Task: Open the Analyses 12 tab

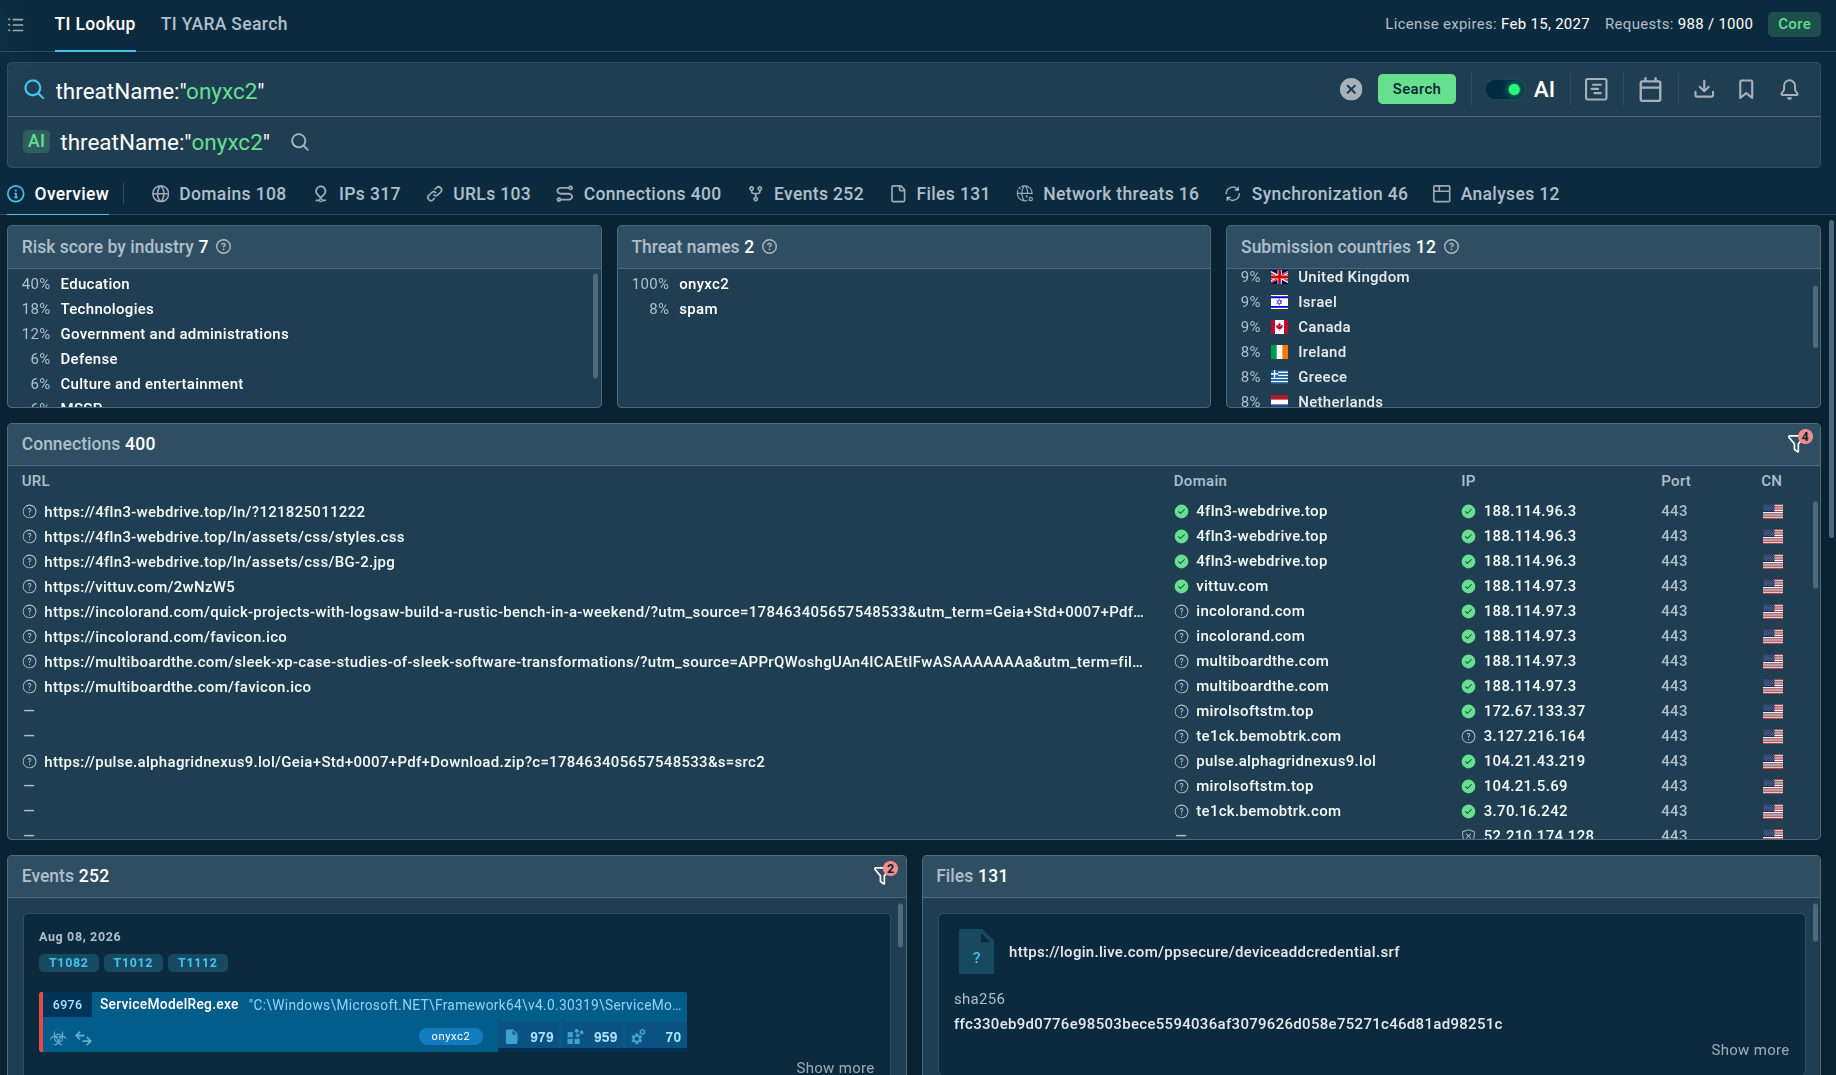Action: pos(1496,194)
